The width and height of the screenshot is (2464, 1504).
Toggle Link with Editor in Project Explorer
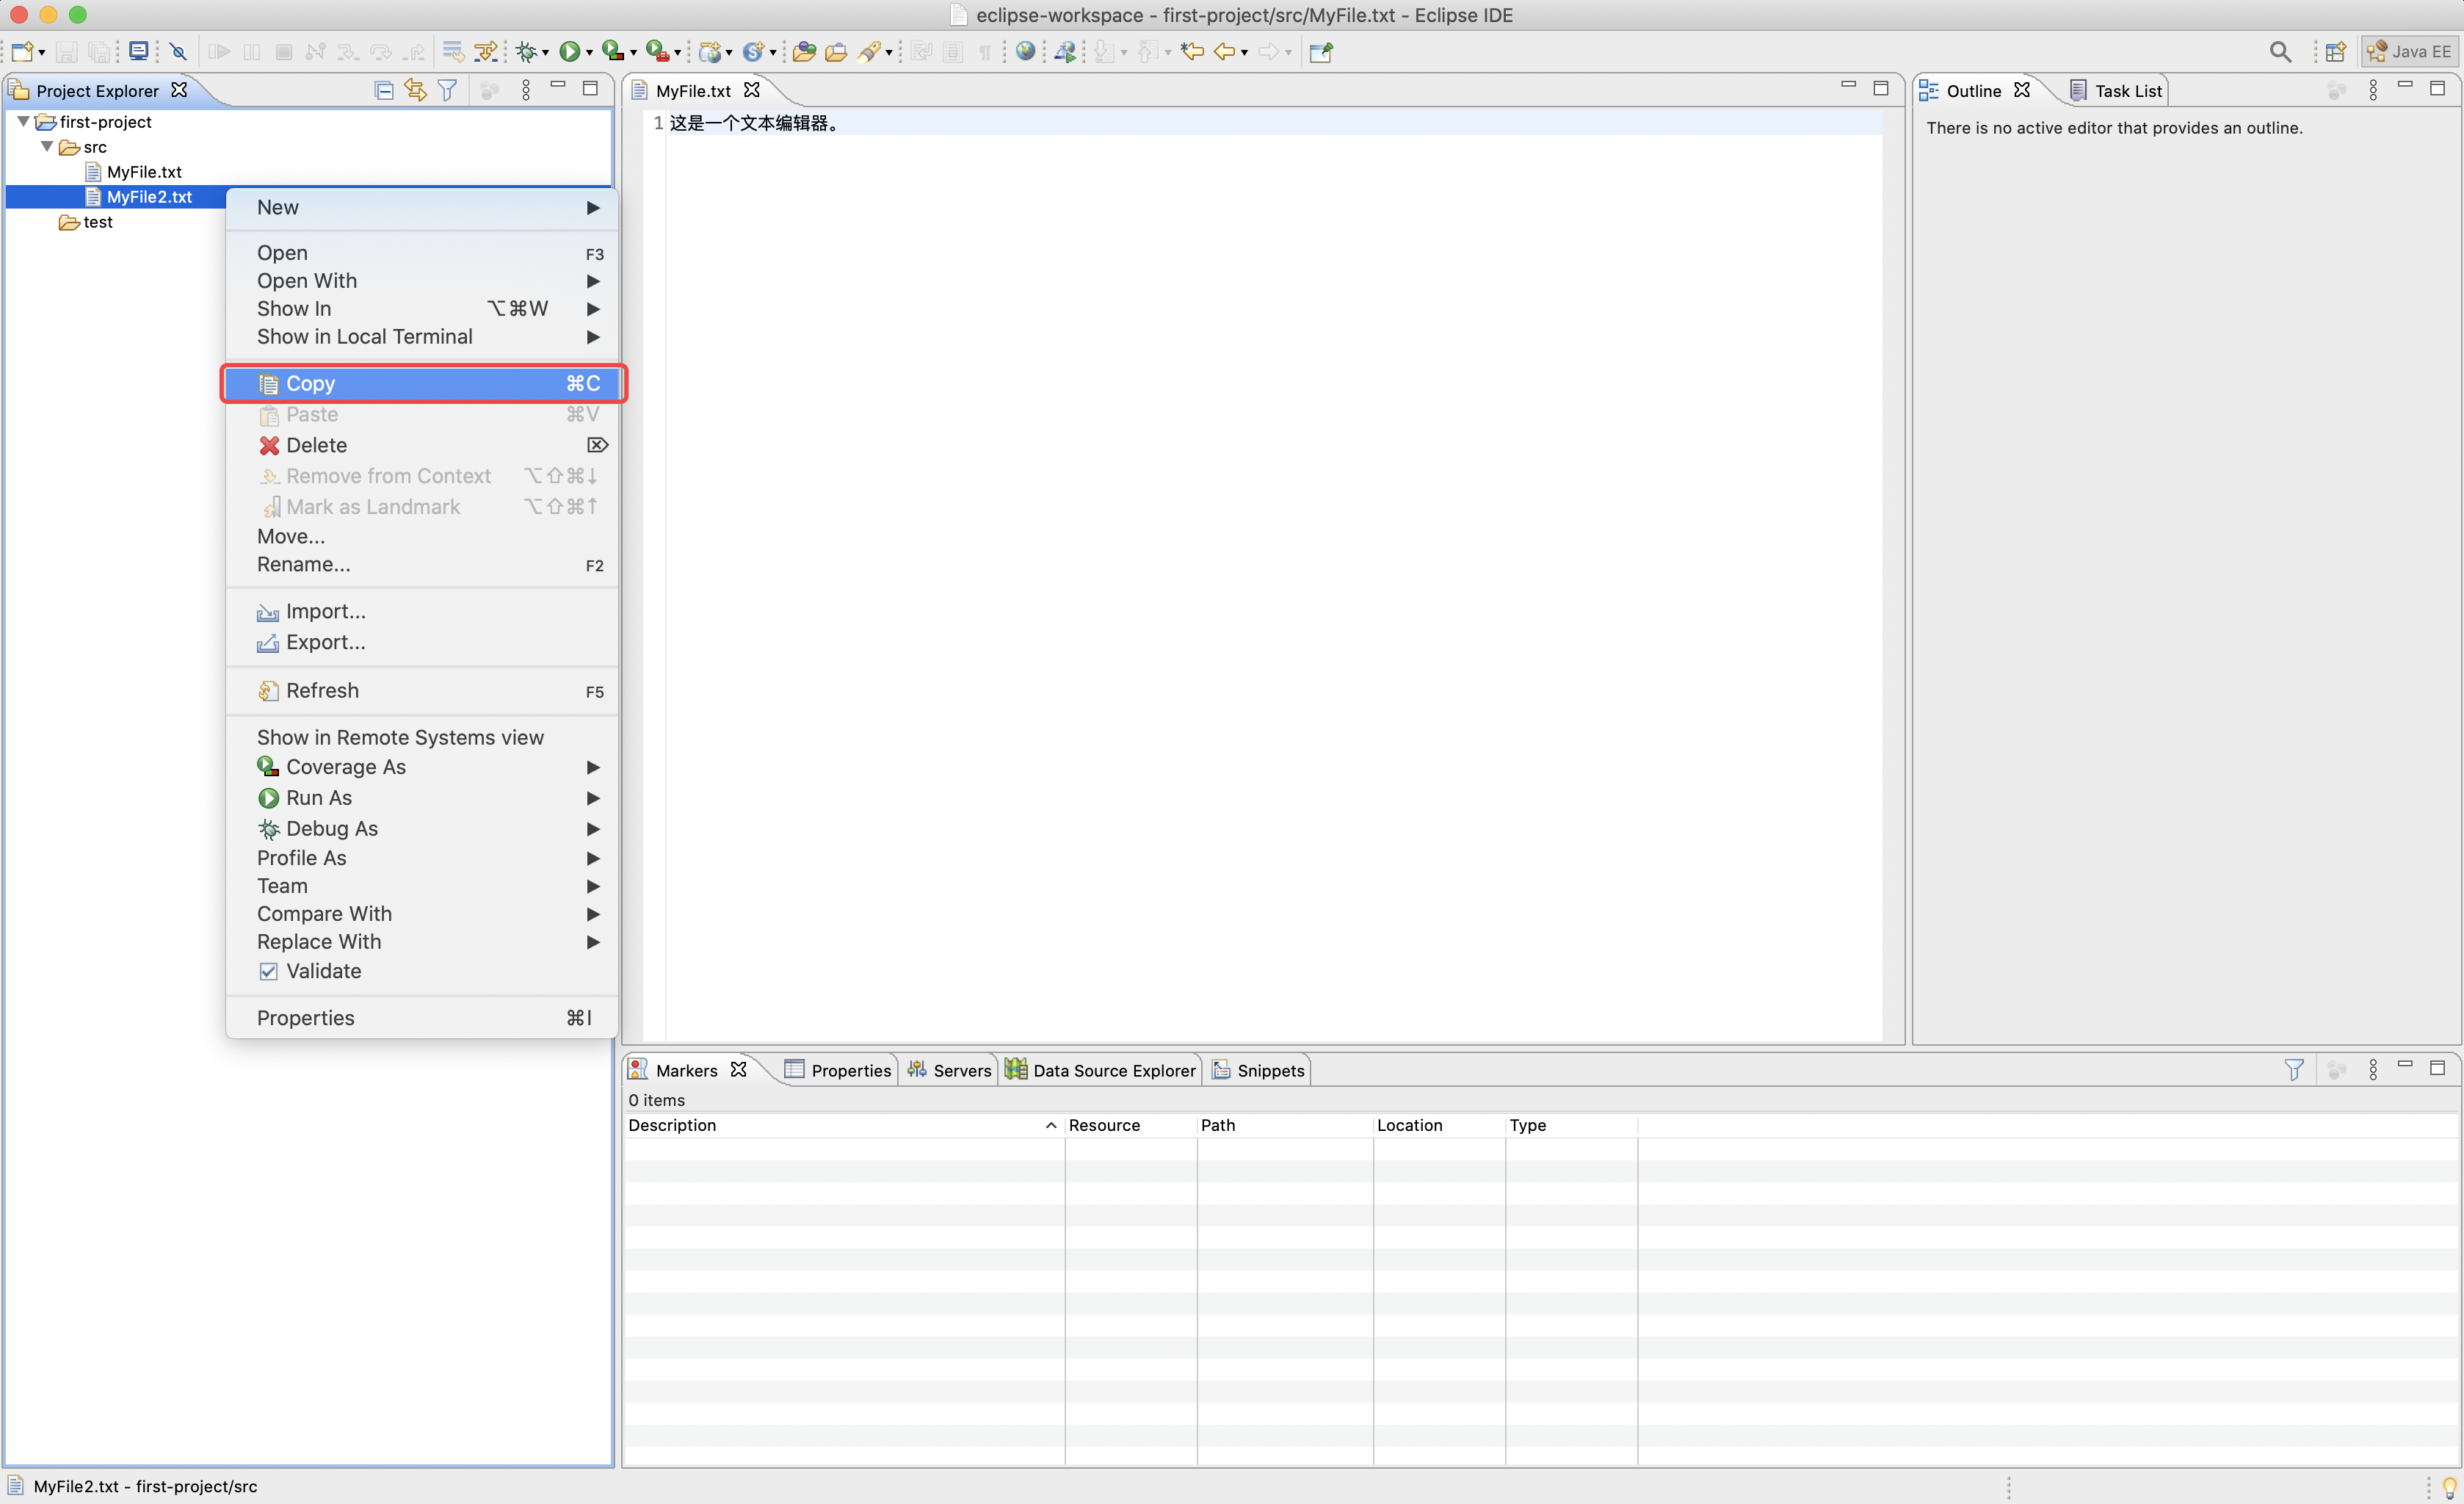point(415,90)
